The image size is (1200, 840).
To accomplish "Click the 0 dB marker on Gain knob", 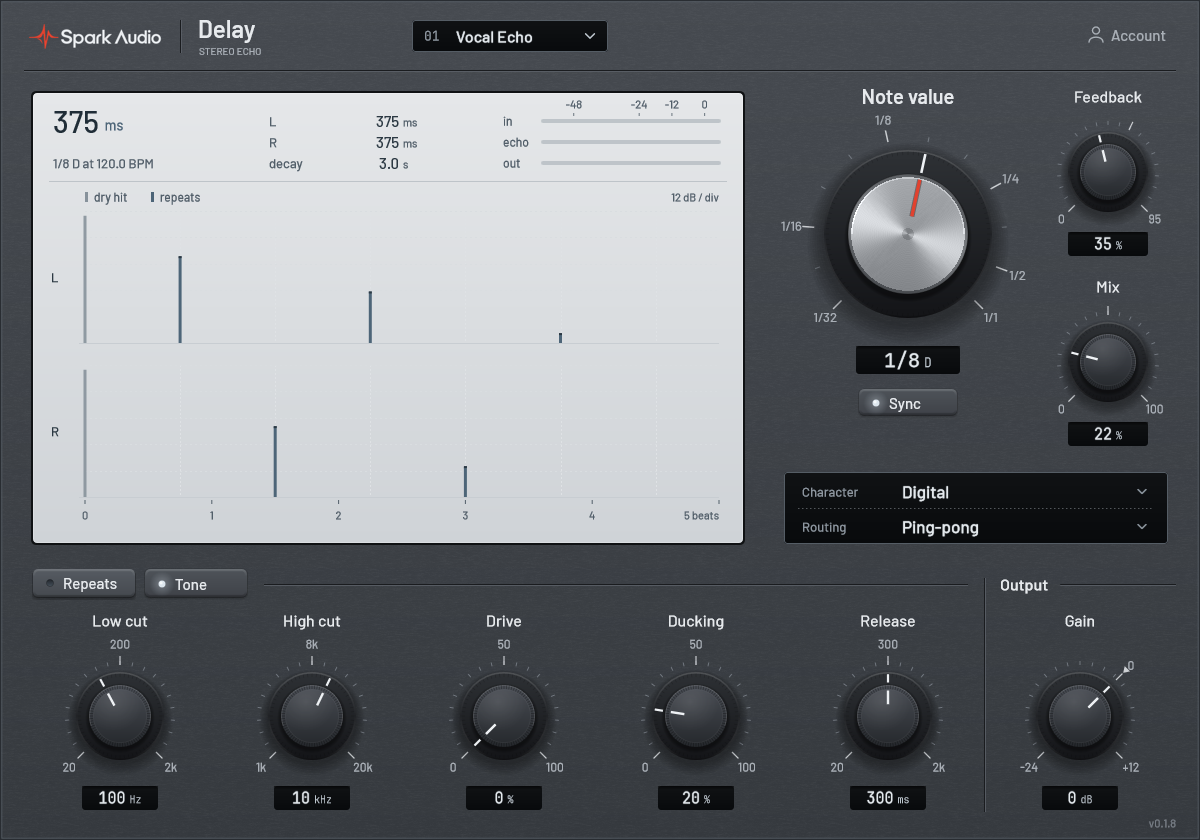I will [1129, 665].
